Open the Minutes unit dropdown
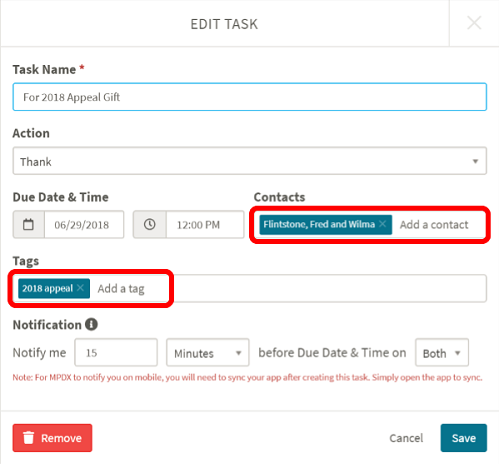499x468 pixels. pyautogui.click(x=208, y=353)
